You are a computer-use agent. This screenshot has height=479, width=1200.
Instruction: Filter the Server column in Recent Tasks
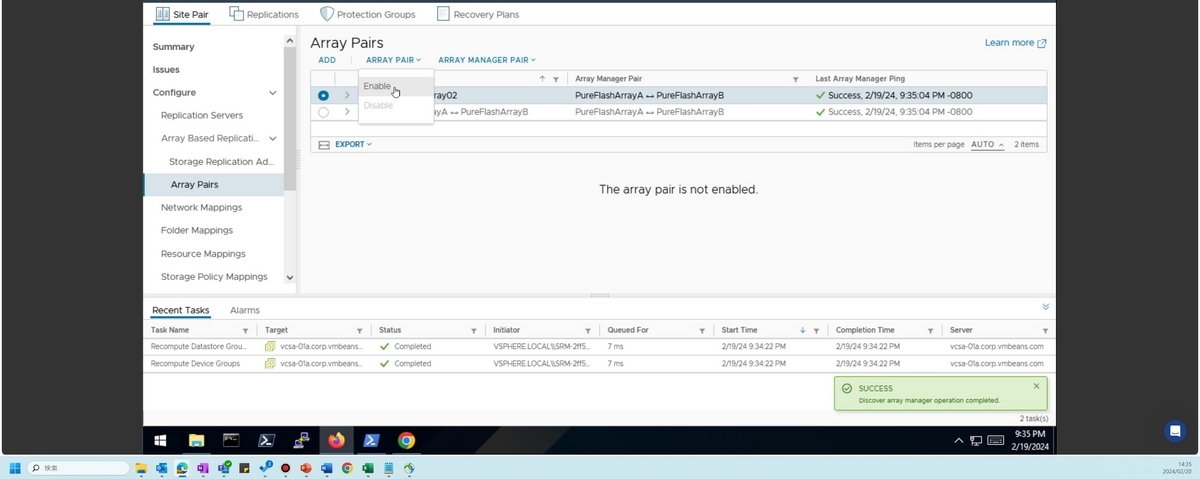click(1045, 331)
